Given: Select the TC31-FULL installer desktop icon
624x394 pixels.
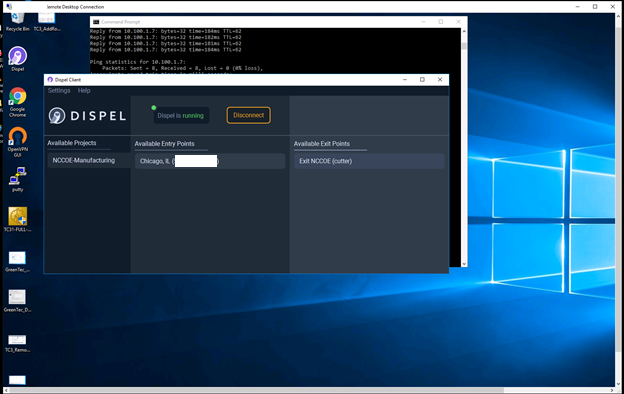Looking at the screenshot, I should click(x=18, y=219).
